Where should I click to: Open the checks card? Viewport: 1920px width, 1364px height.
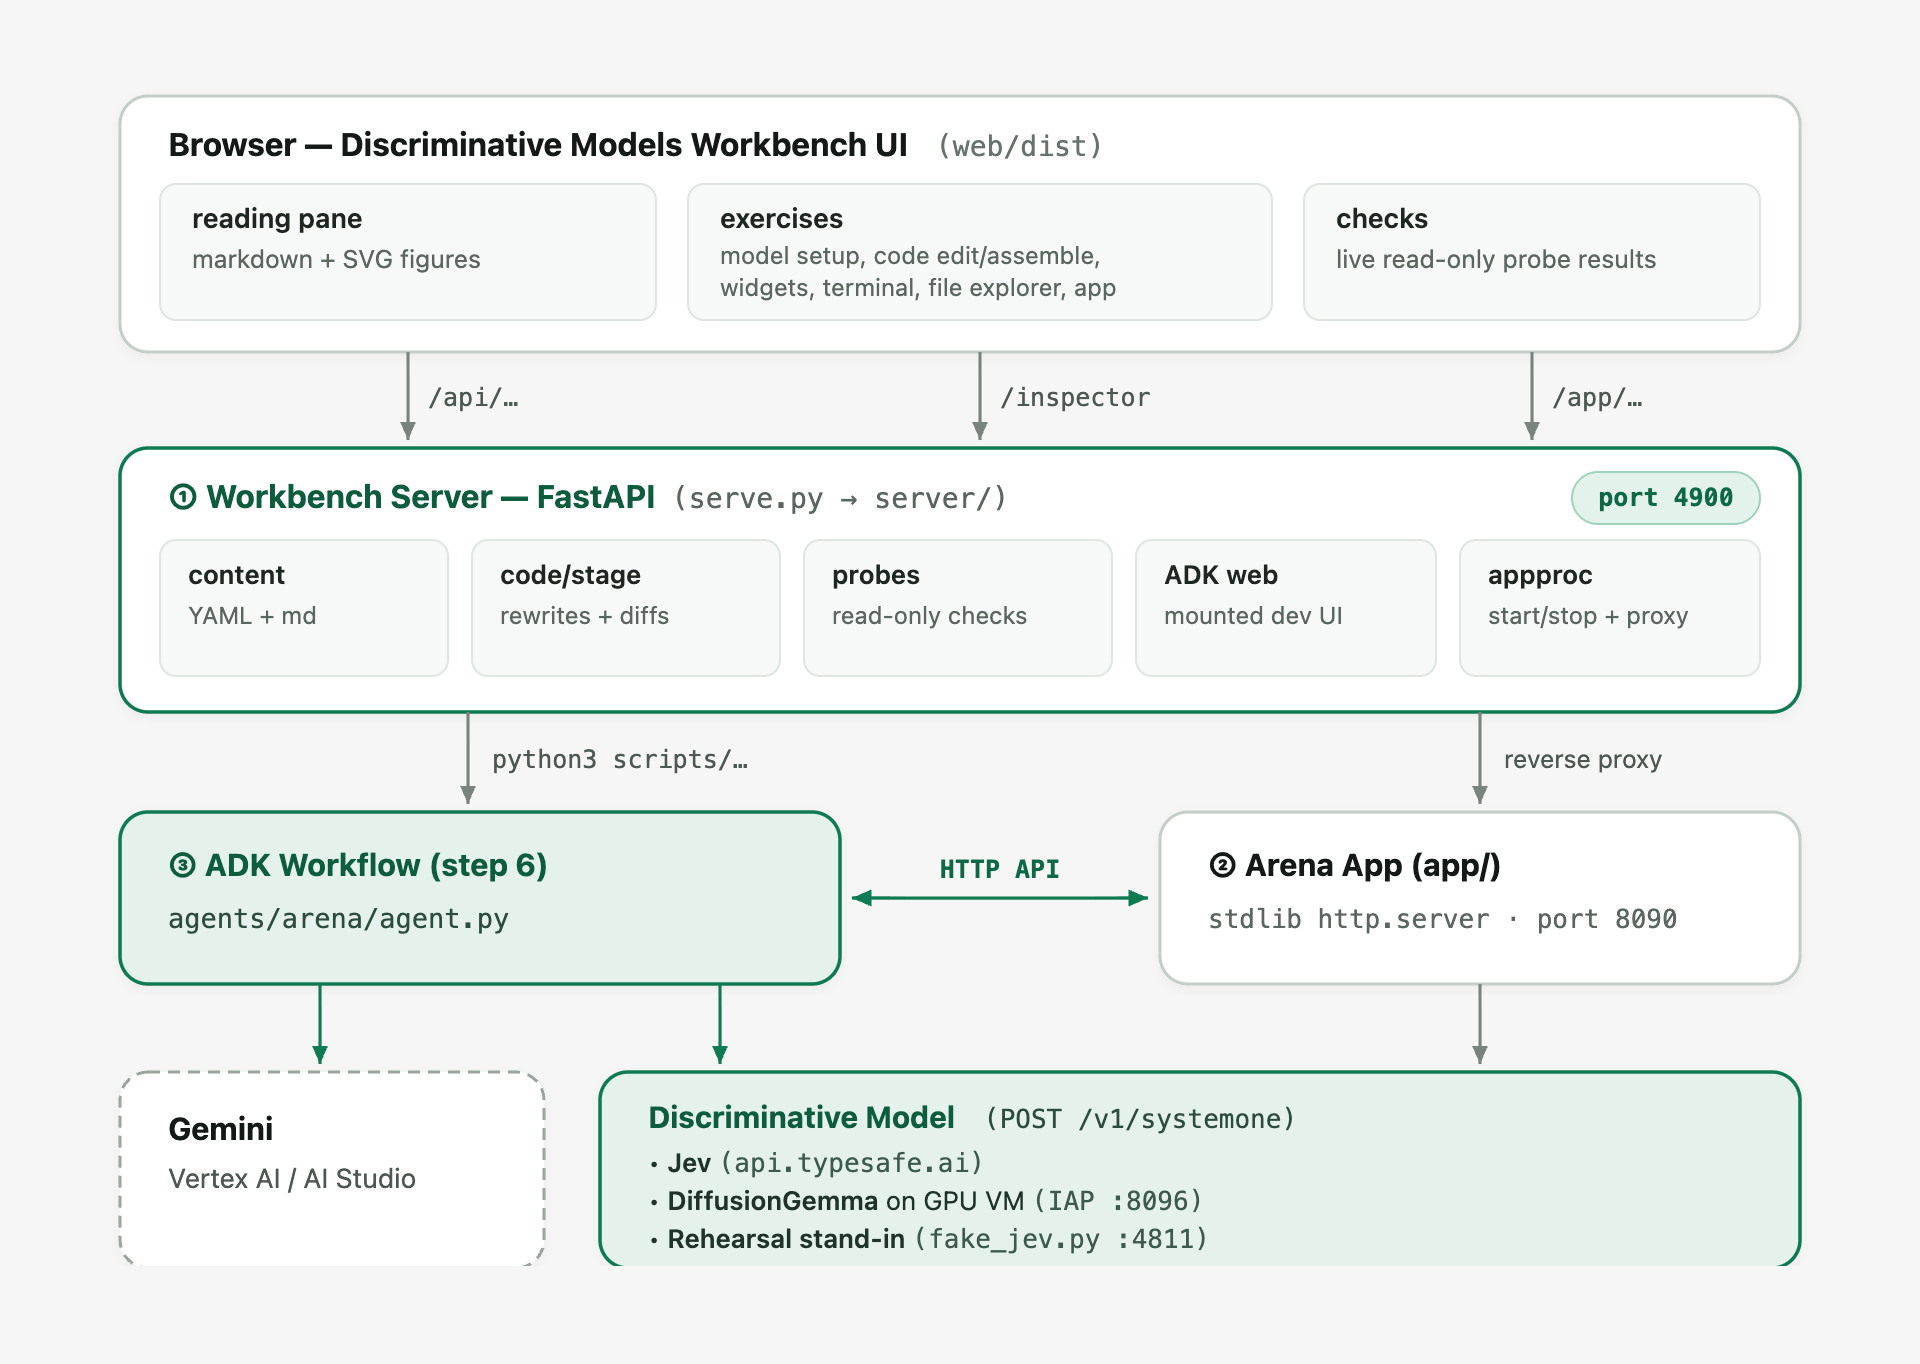pyautogui.click(x=1532, y=252)
